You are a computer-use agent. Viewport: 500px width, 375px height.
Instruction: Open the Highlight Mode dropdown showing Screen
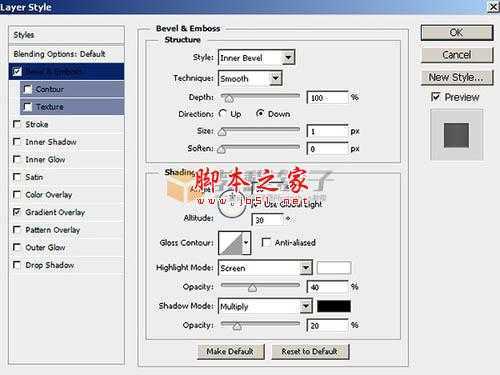[x=265, y=268]
